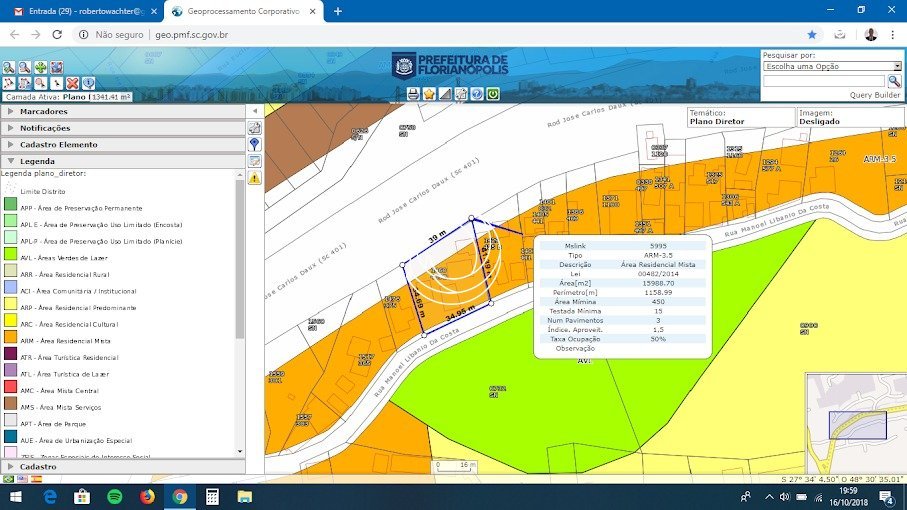Screen dimensions: 907x510
Task: Click the 'Área Residencial Mista' value in popup
Action: tap(658, 264)
